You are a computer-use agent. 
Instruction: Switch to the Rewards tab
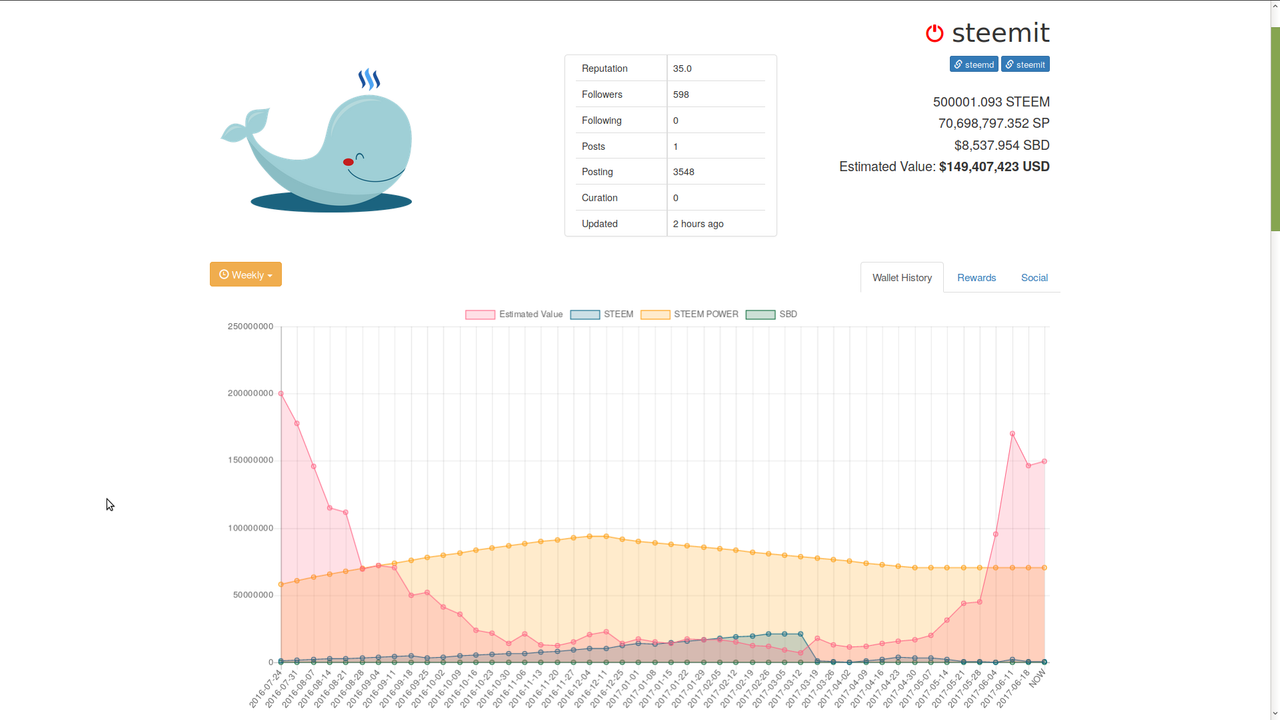(976, 278)
